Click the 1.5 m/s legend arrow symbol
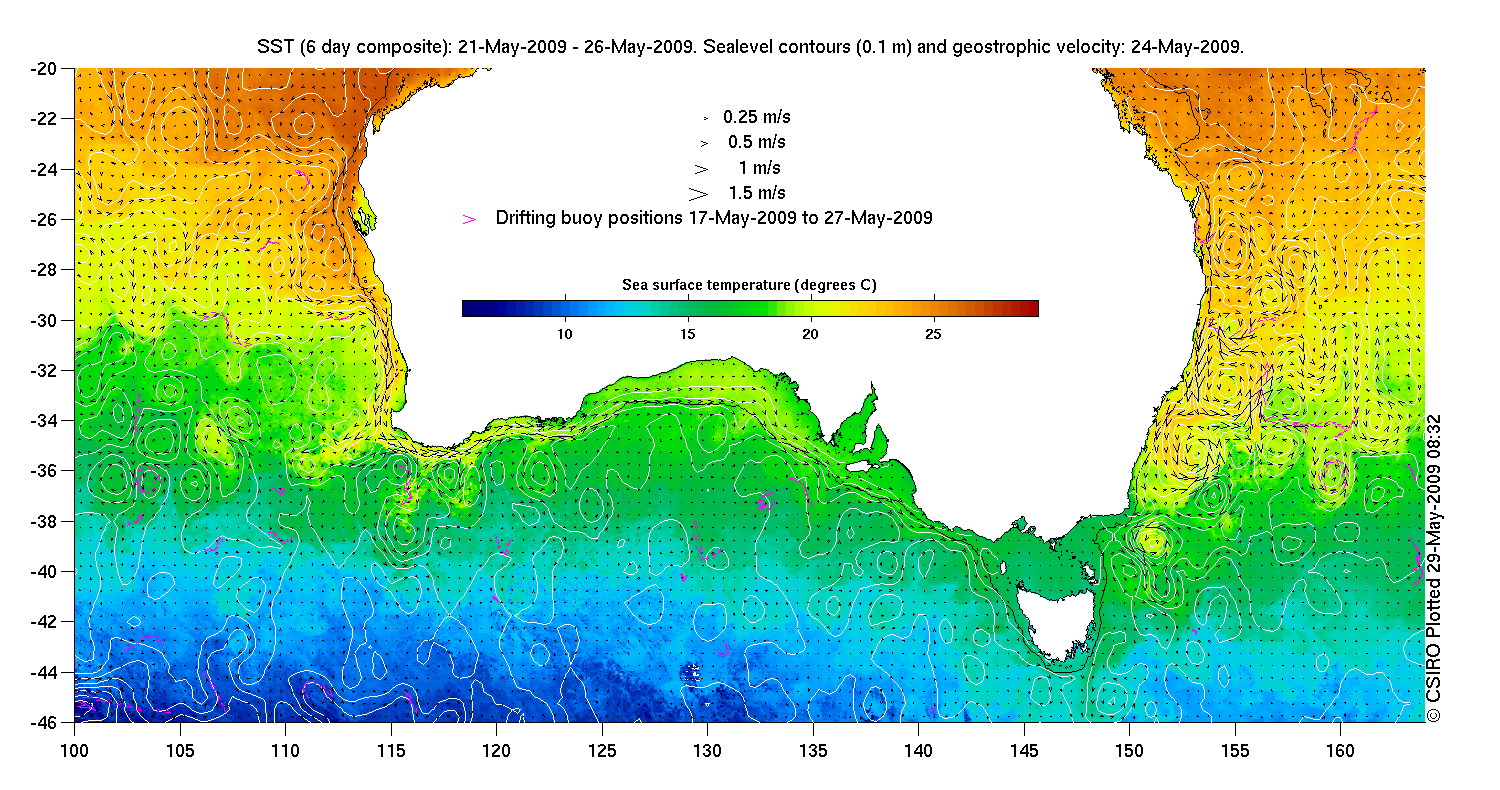 [x=699, y=193]
